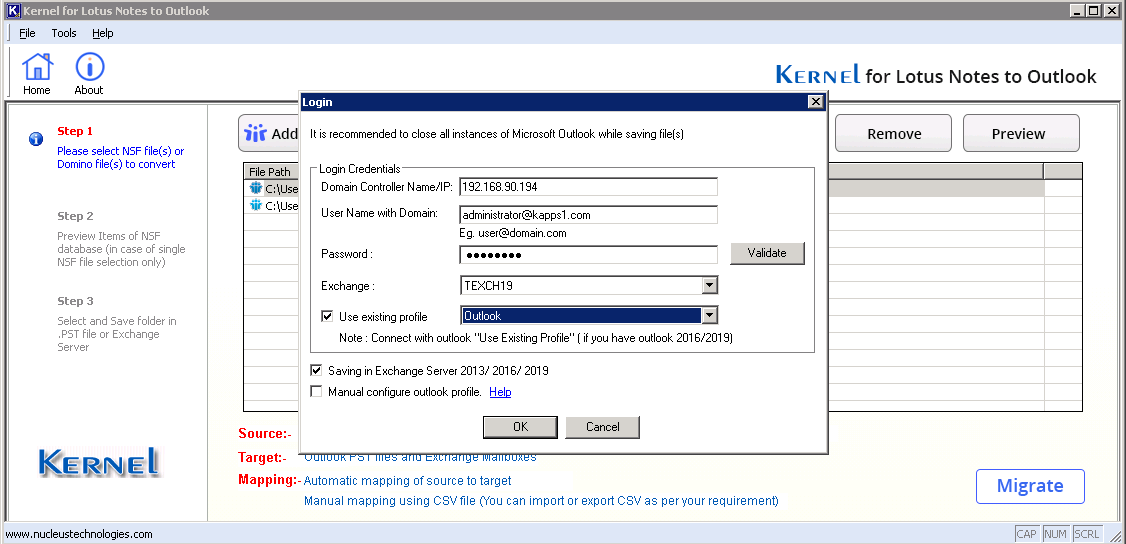Click www.nucleustechnologies.com in status bar
This screenshot has width=1126, height=544.
click(79, 534)
